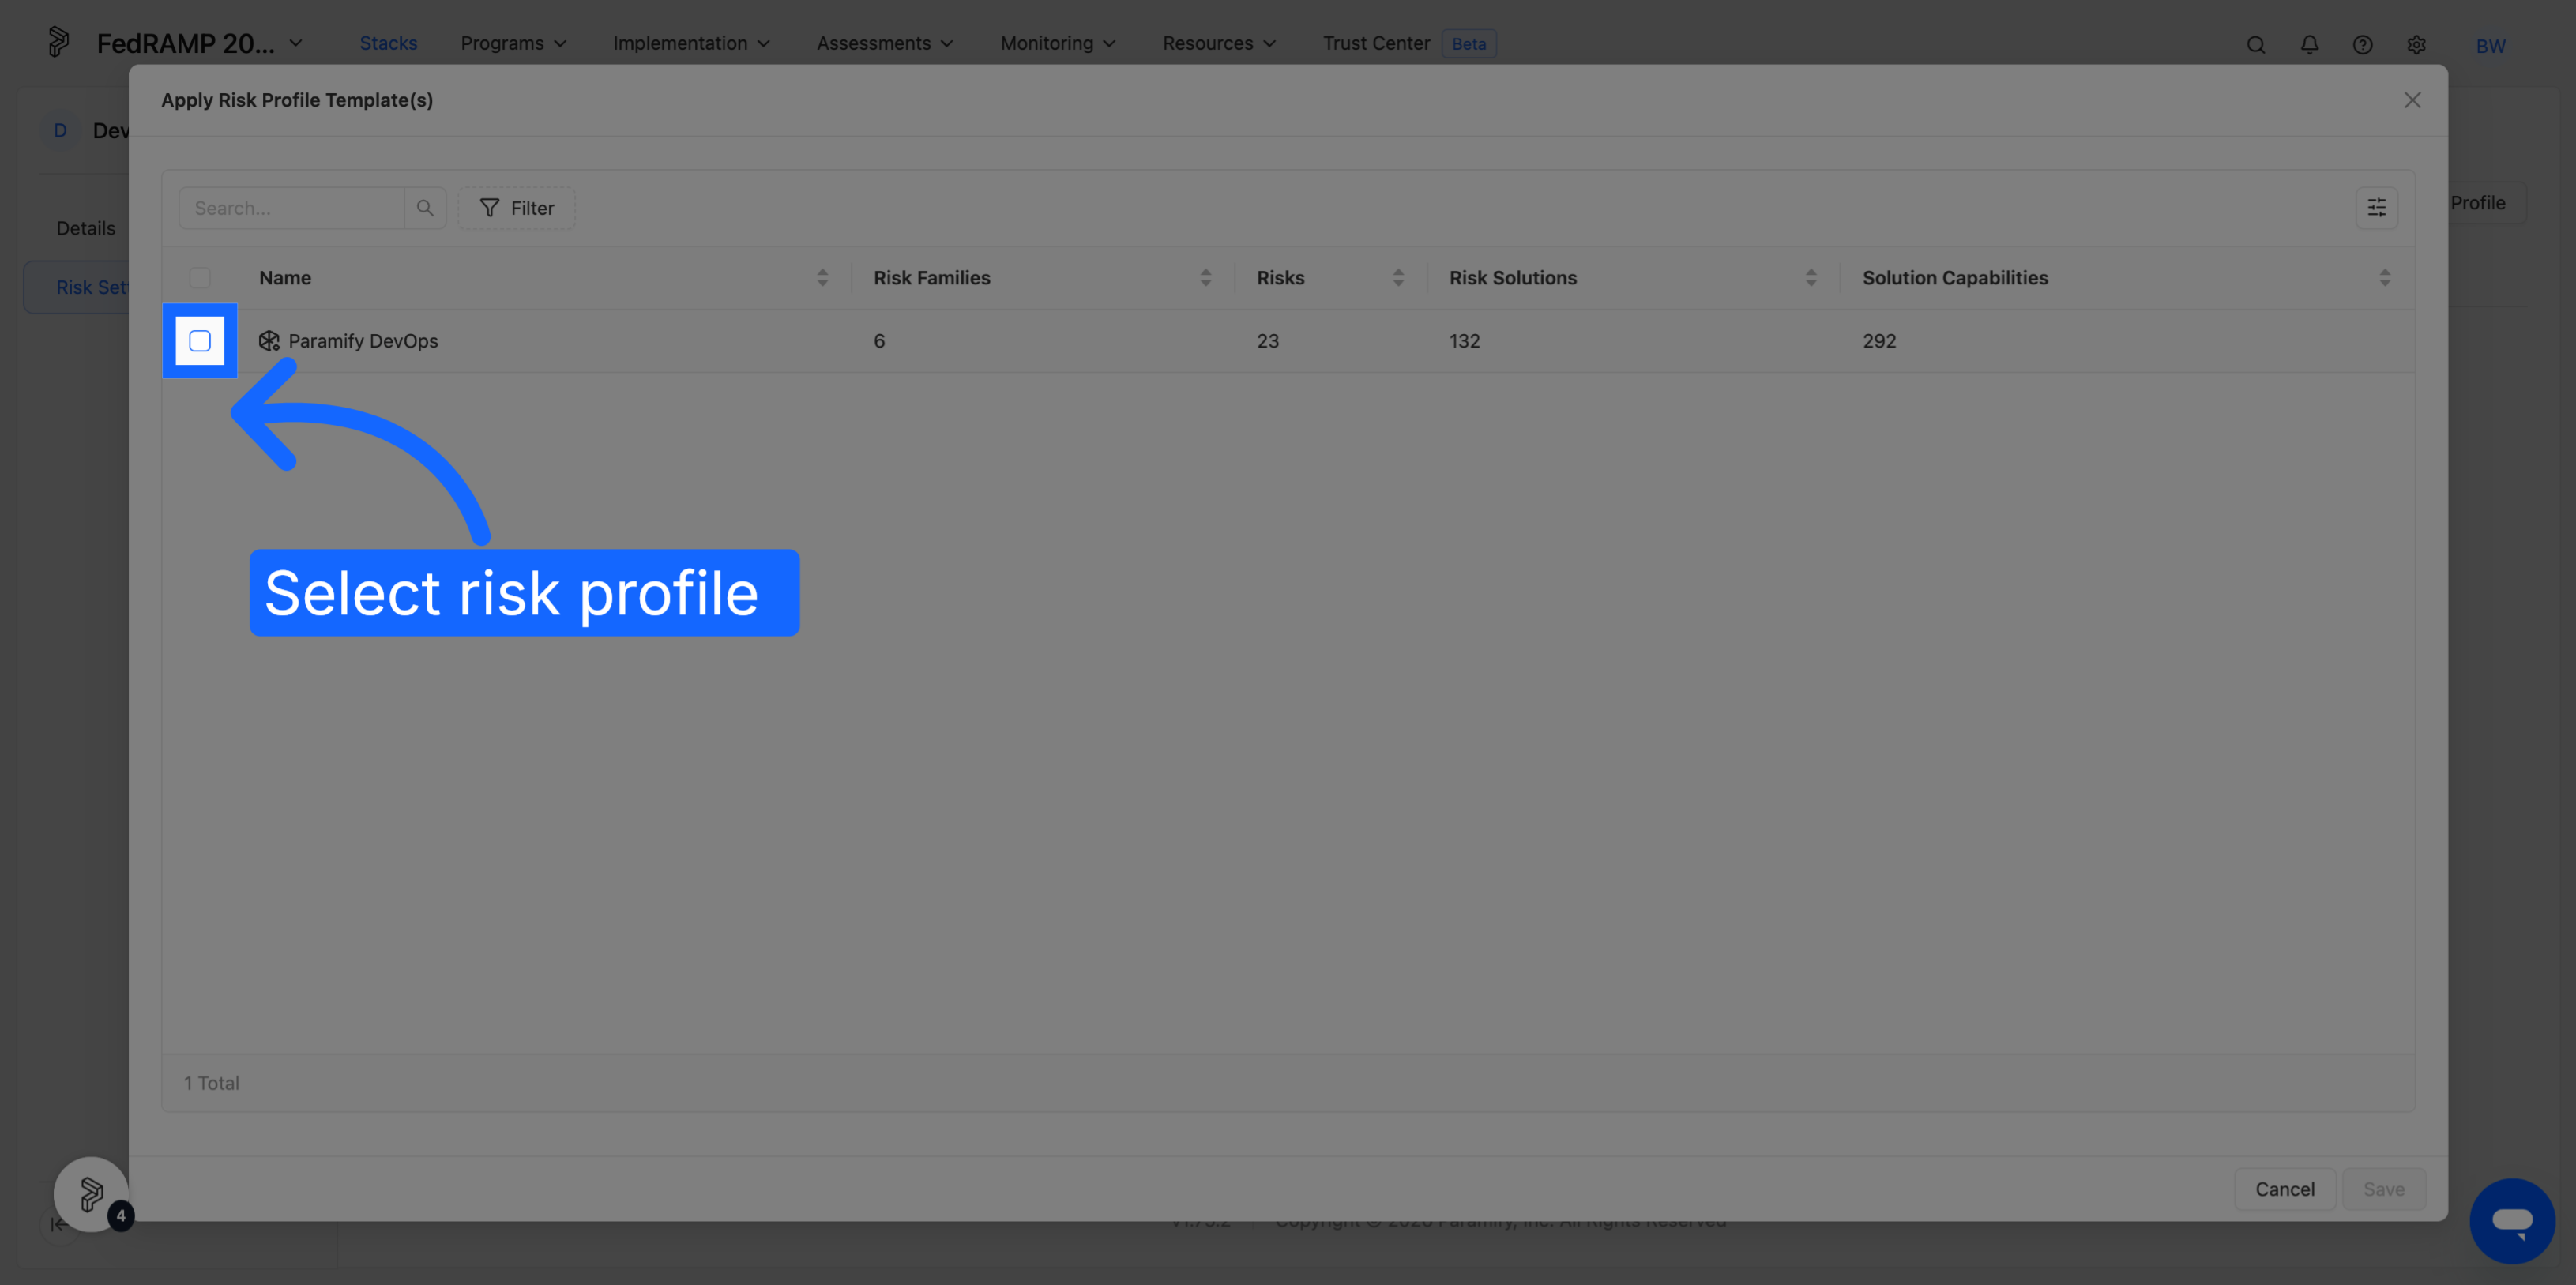Click the Cancel button
The height and width of the screenshot is (1285, 2576).
[x=2285, y=1189]
